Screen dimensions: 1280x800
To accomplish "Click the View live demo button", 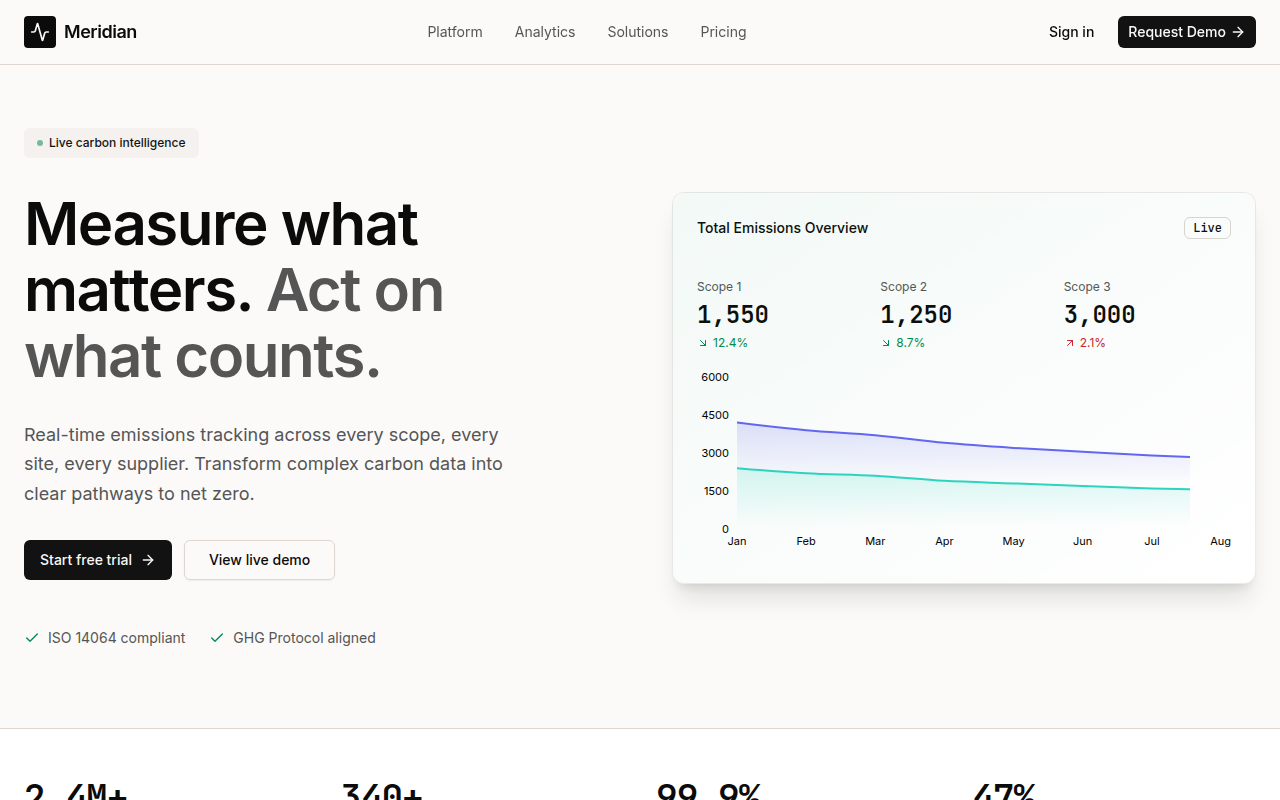I will 259,560.
